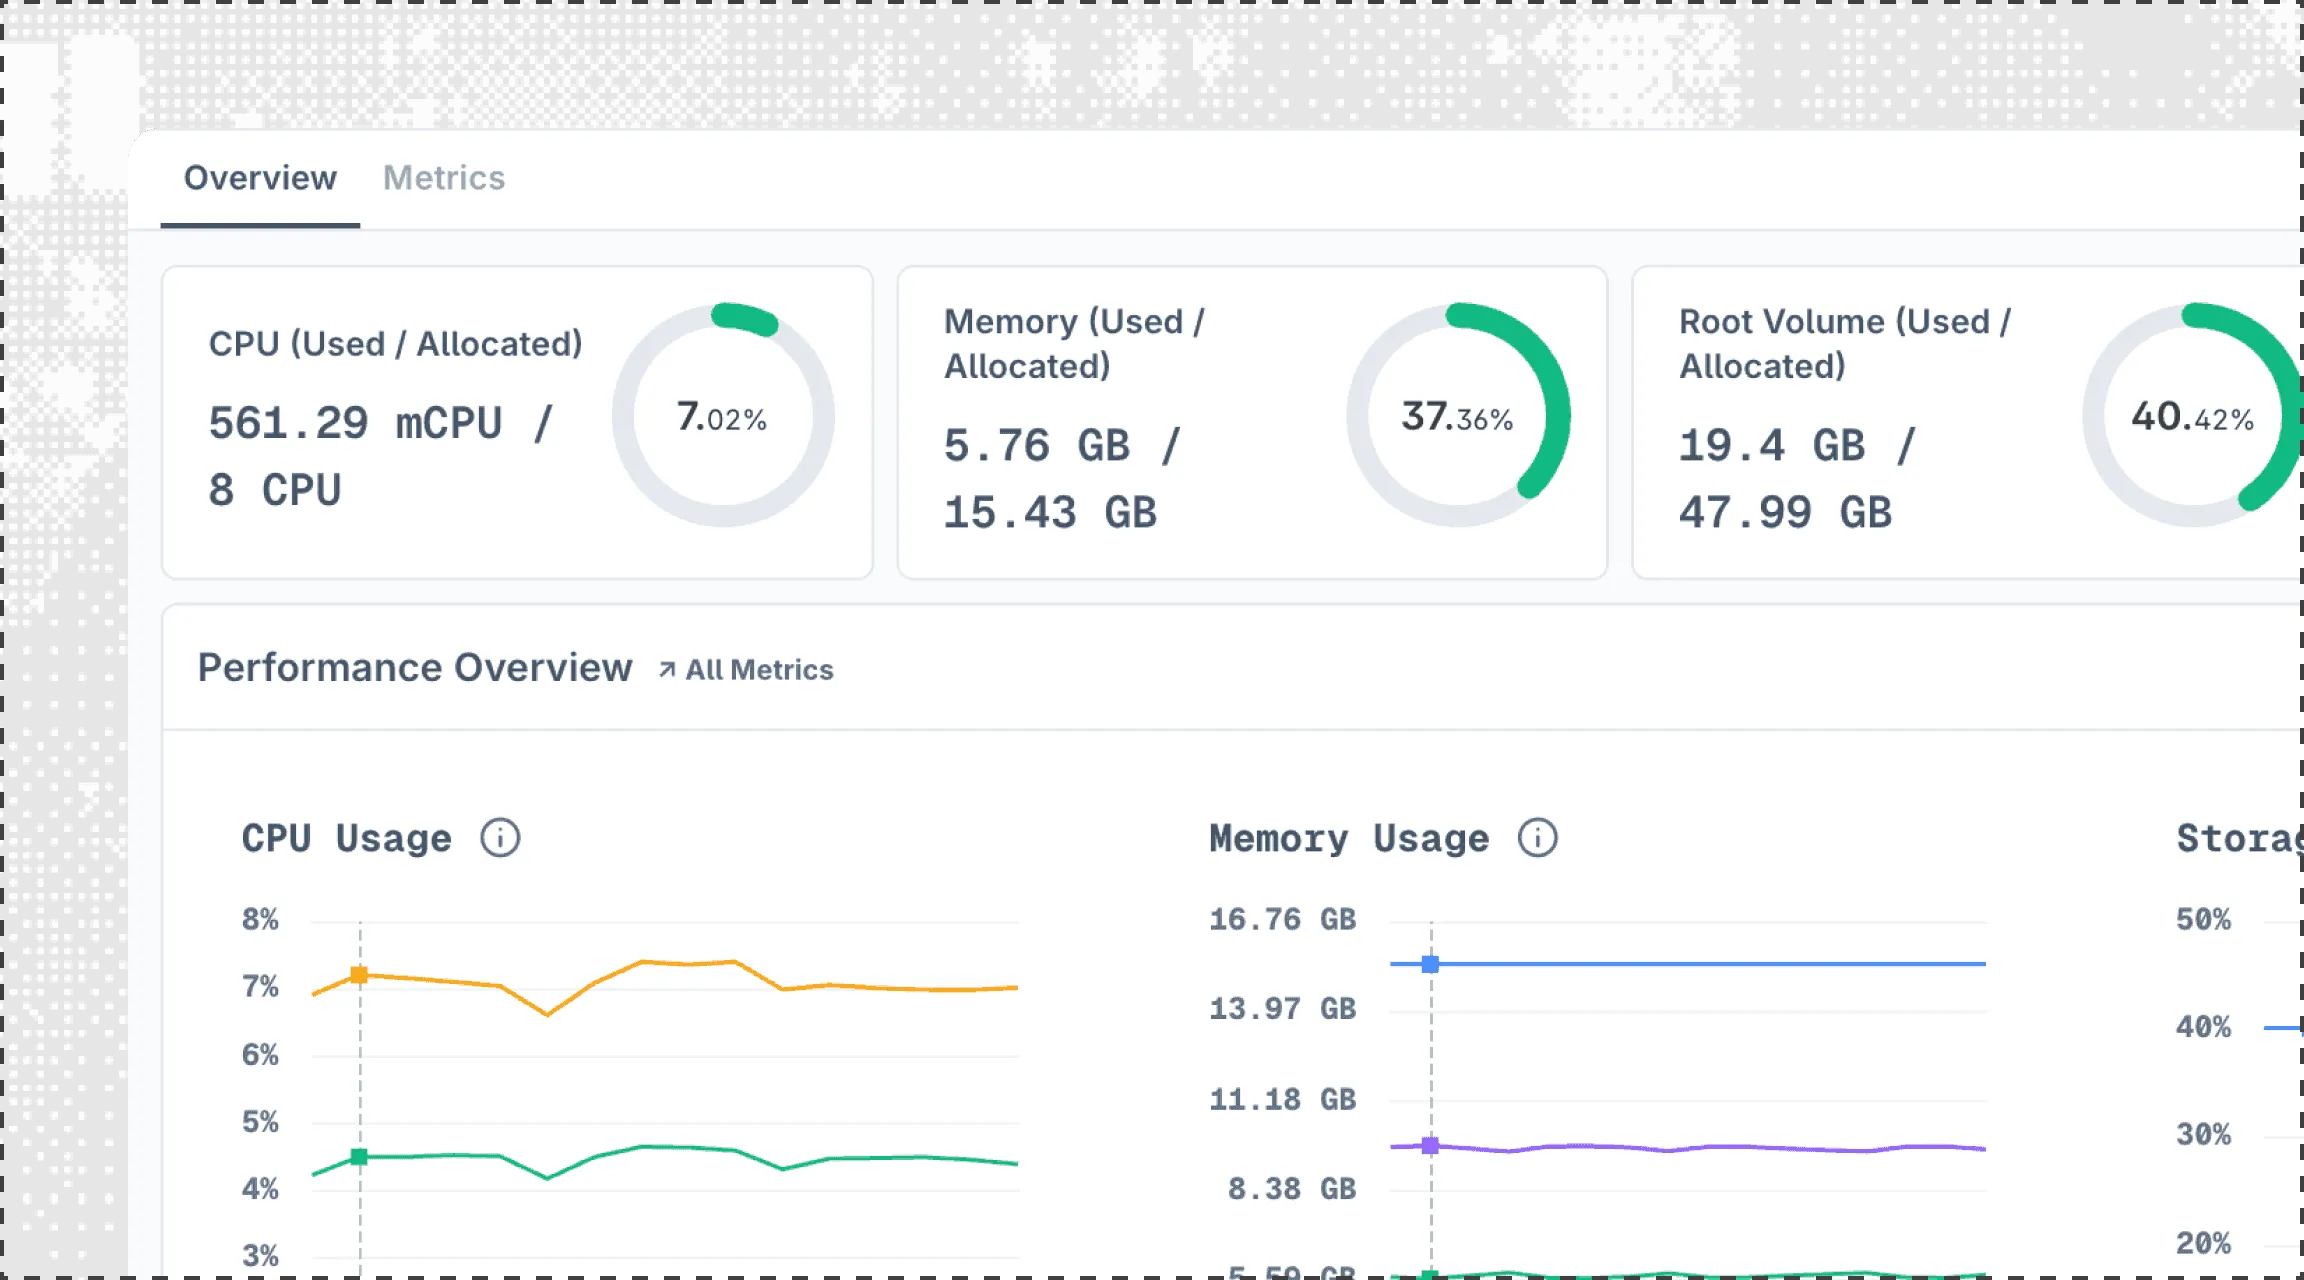
Task: Click the purple square marker on Memory chart
Action: [x=1430, y=1146]
